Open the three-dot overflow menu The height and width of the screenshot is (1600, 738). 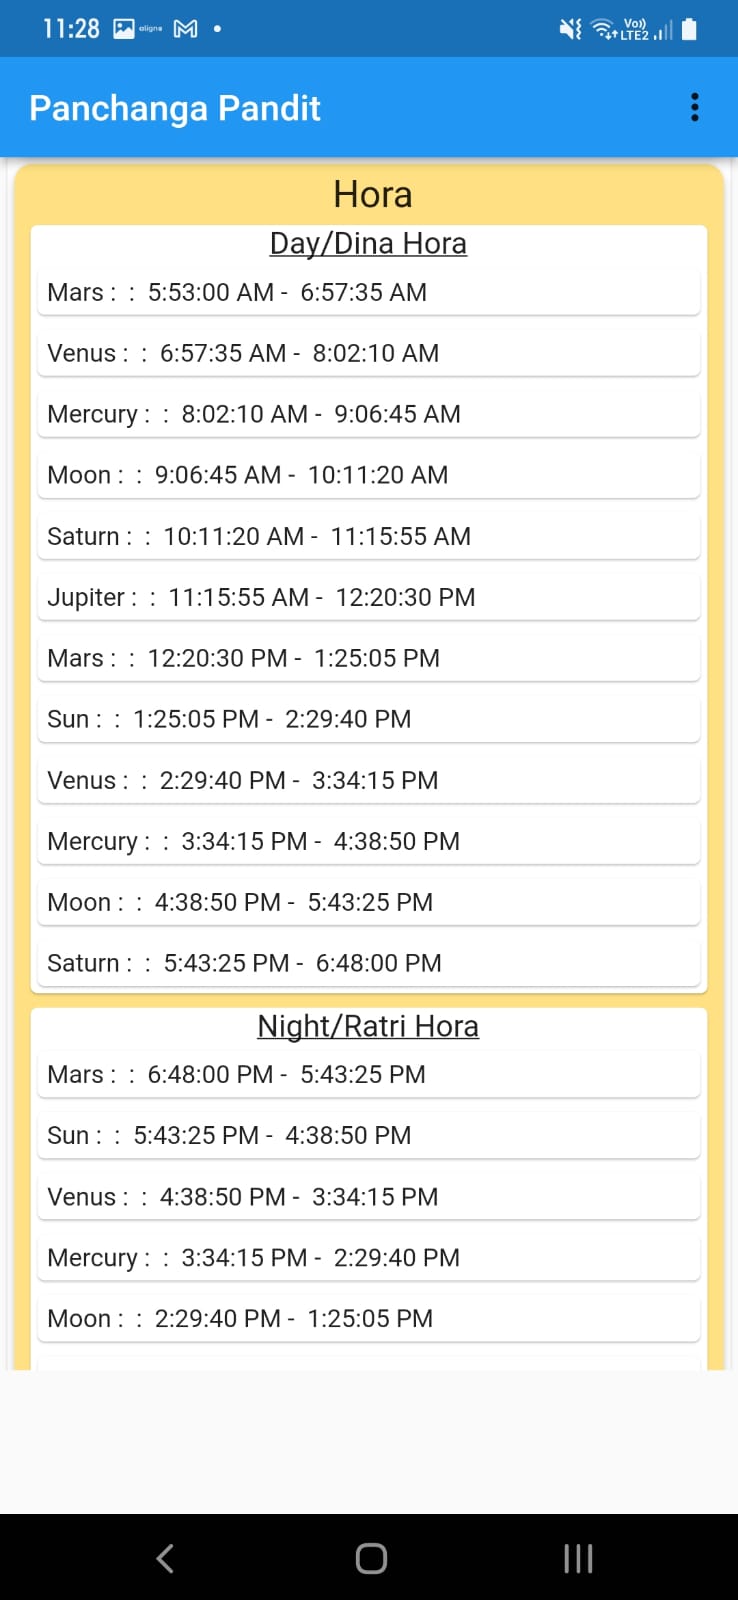(694, 107)
